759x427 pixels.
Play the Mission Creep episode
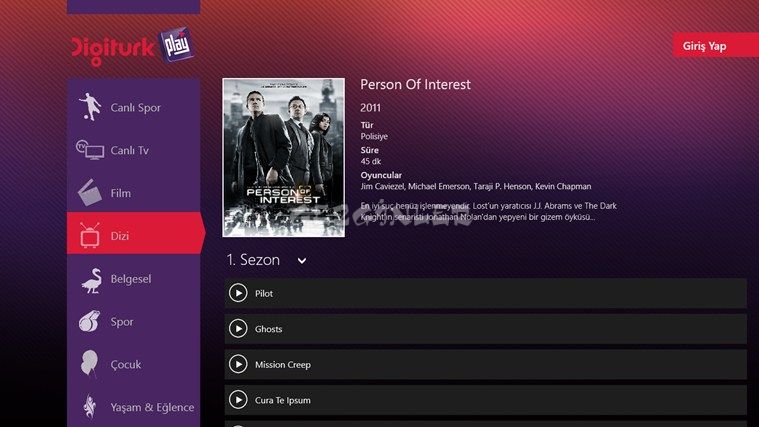pos(238,365)
